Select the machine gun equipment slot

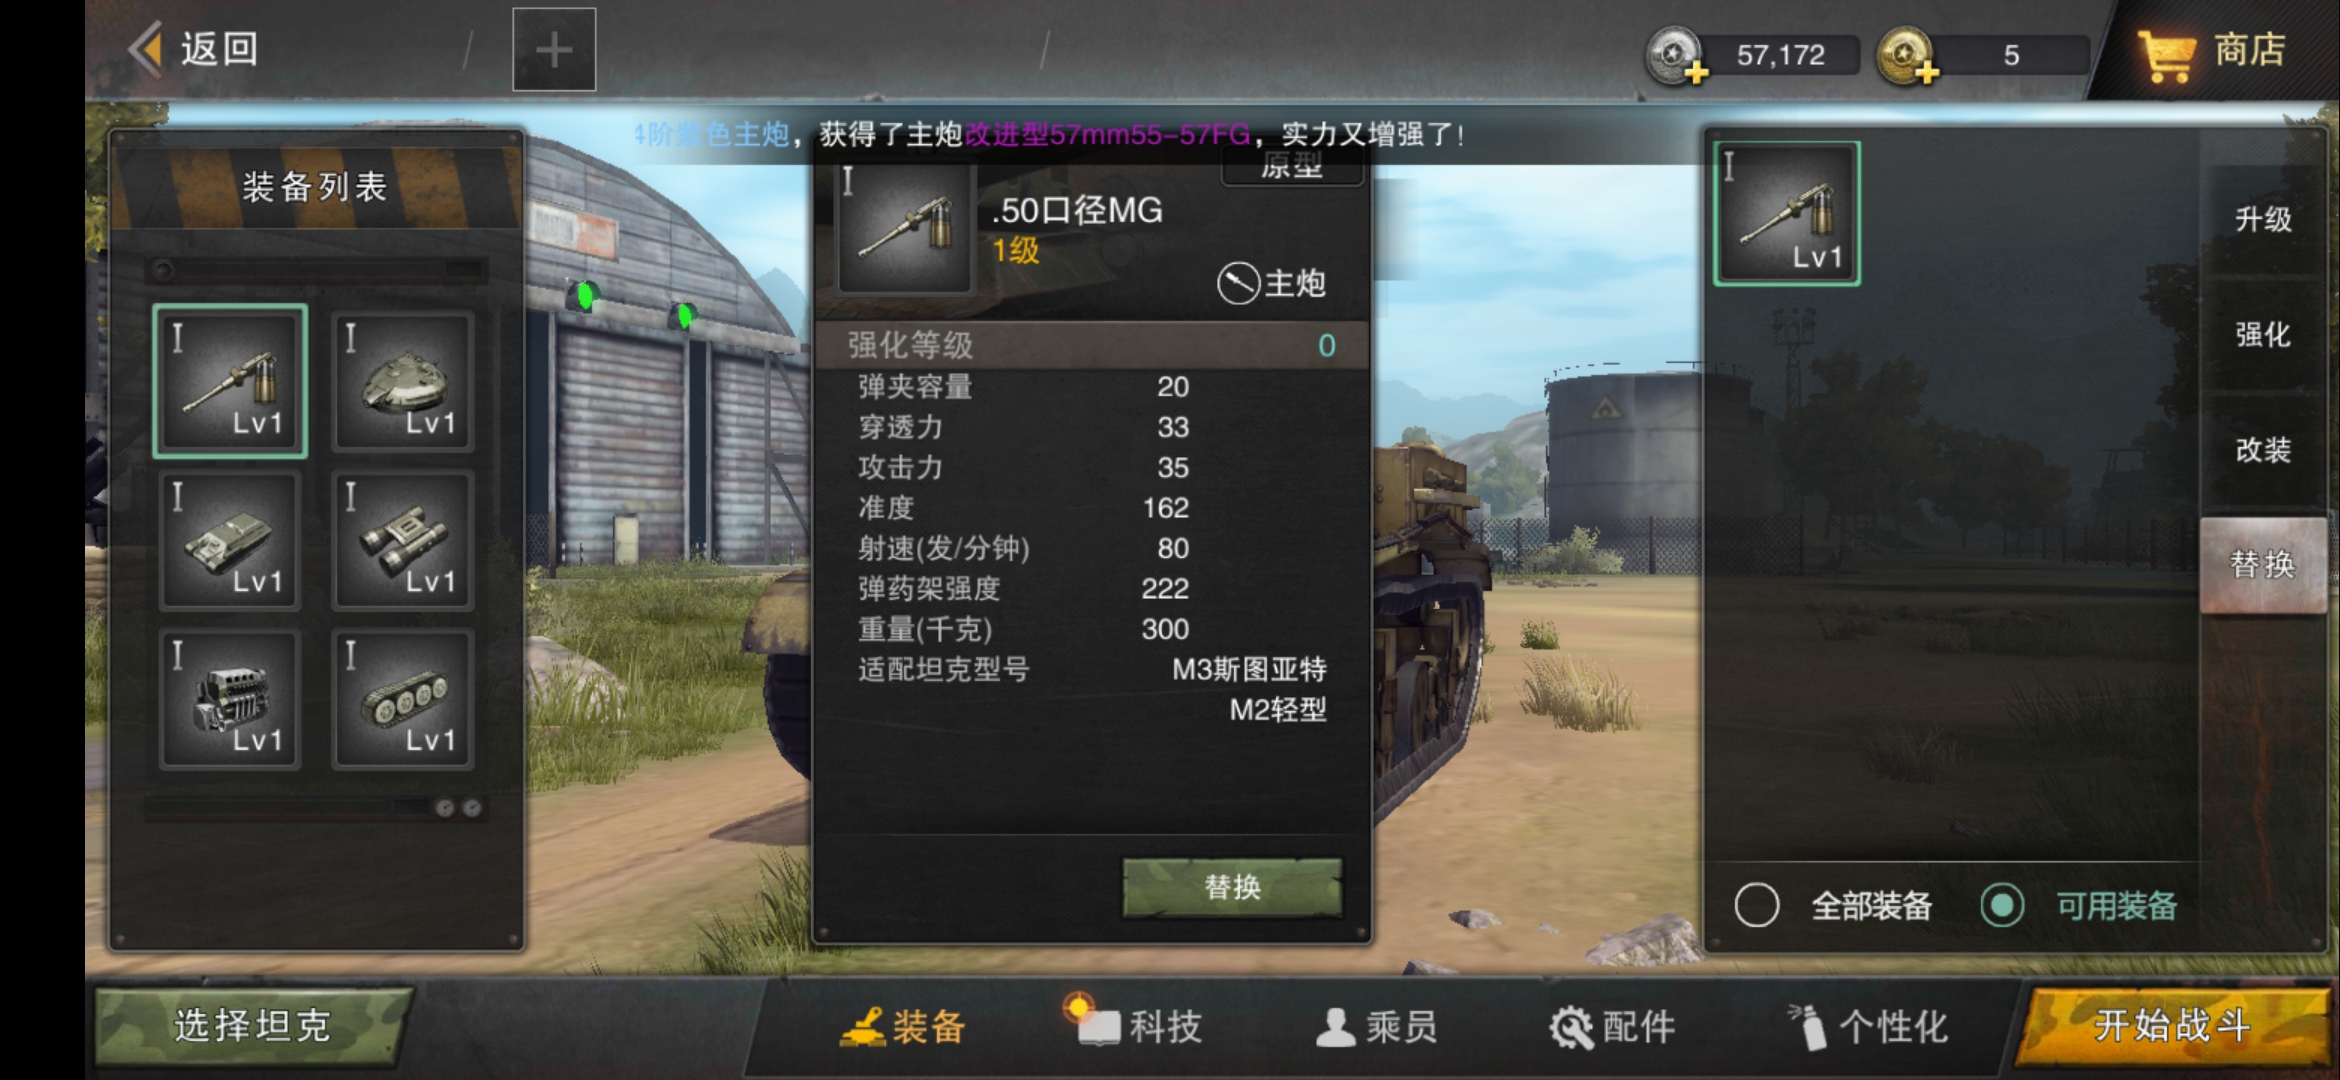pos(230,381)
